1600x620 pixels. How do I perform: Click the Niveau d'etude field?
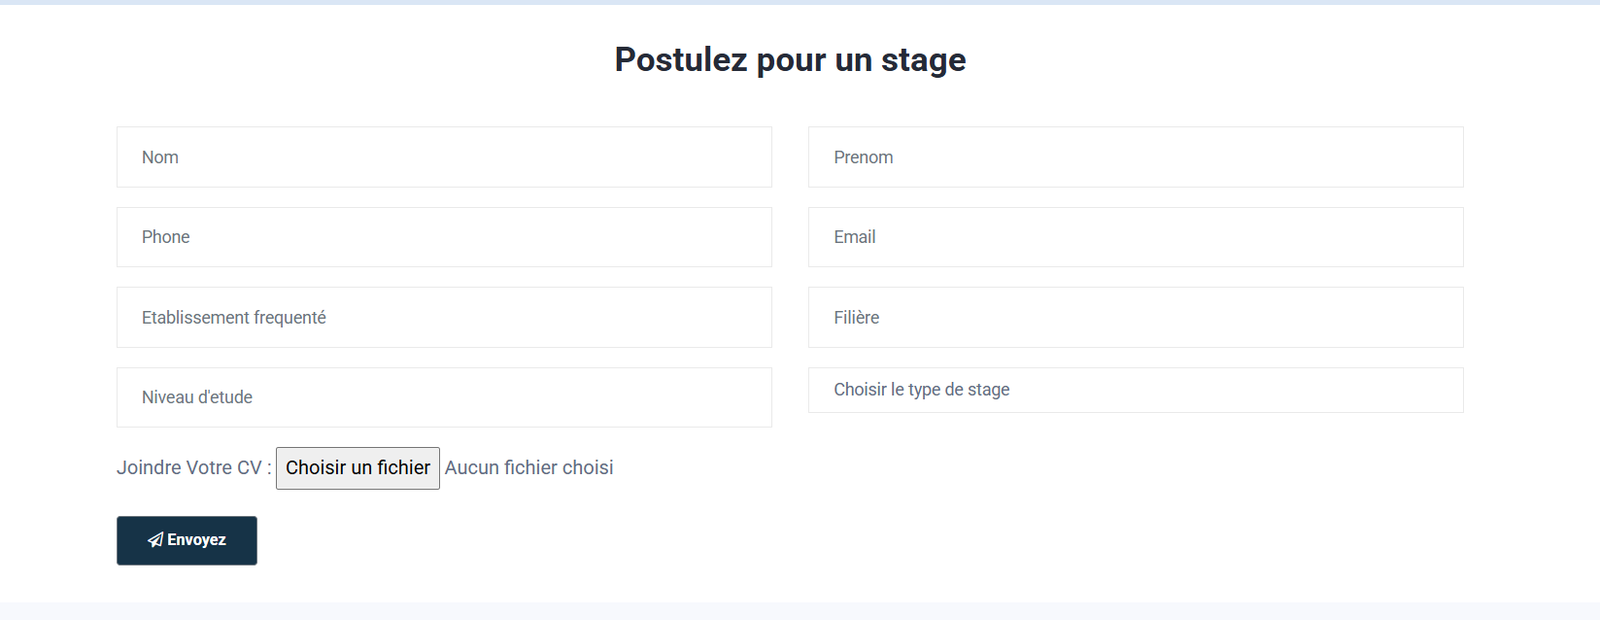click(x=444, y=397)
